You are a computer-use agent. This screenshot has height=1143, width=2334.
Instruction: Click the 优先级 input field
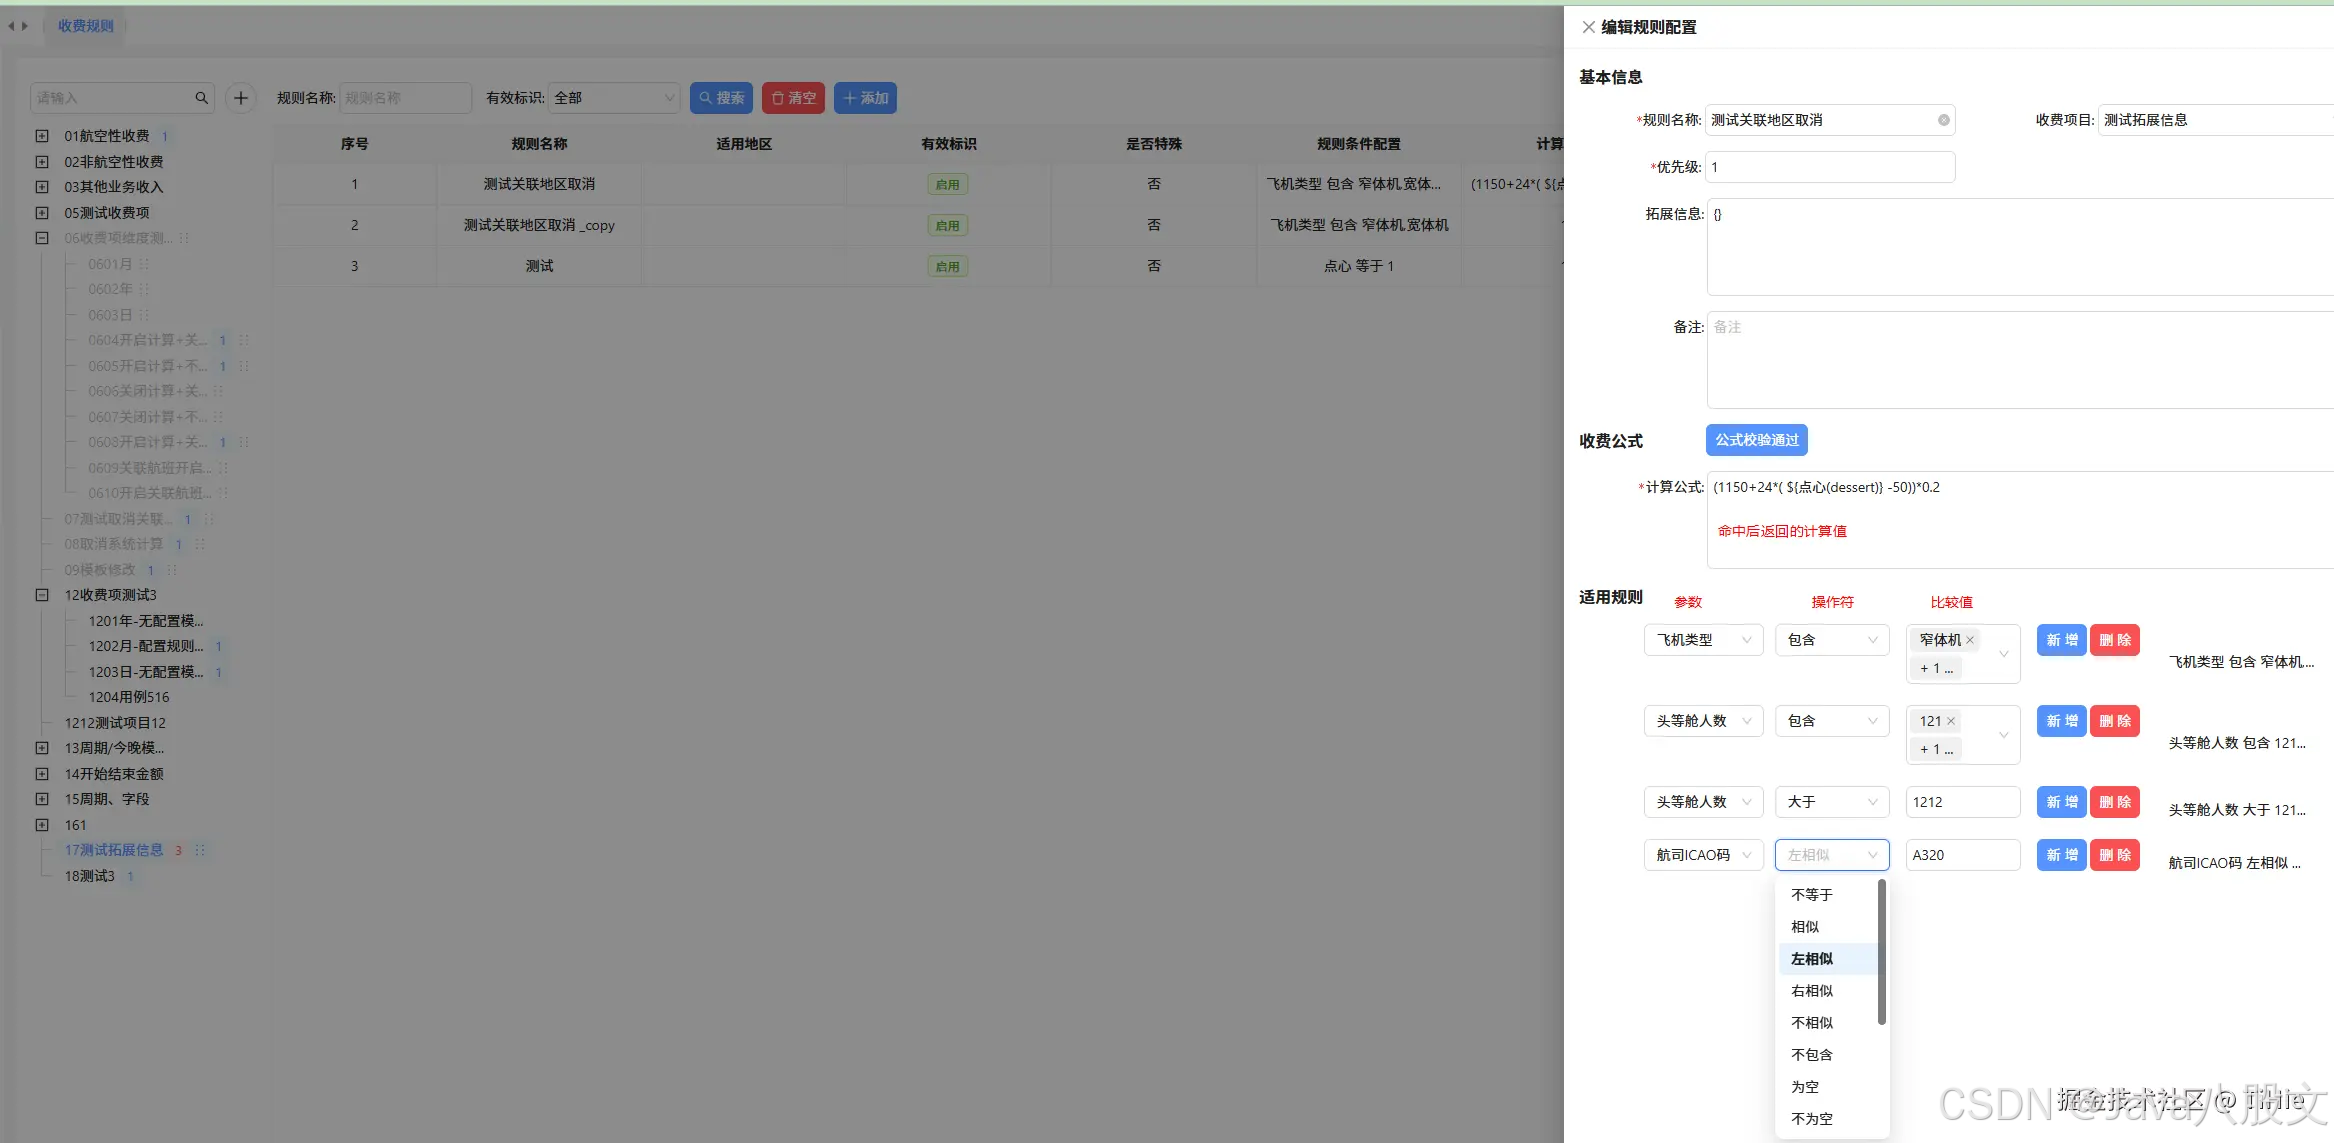(1829, 167)
